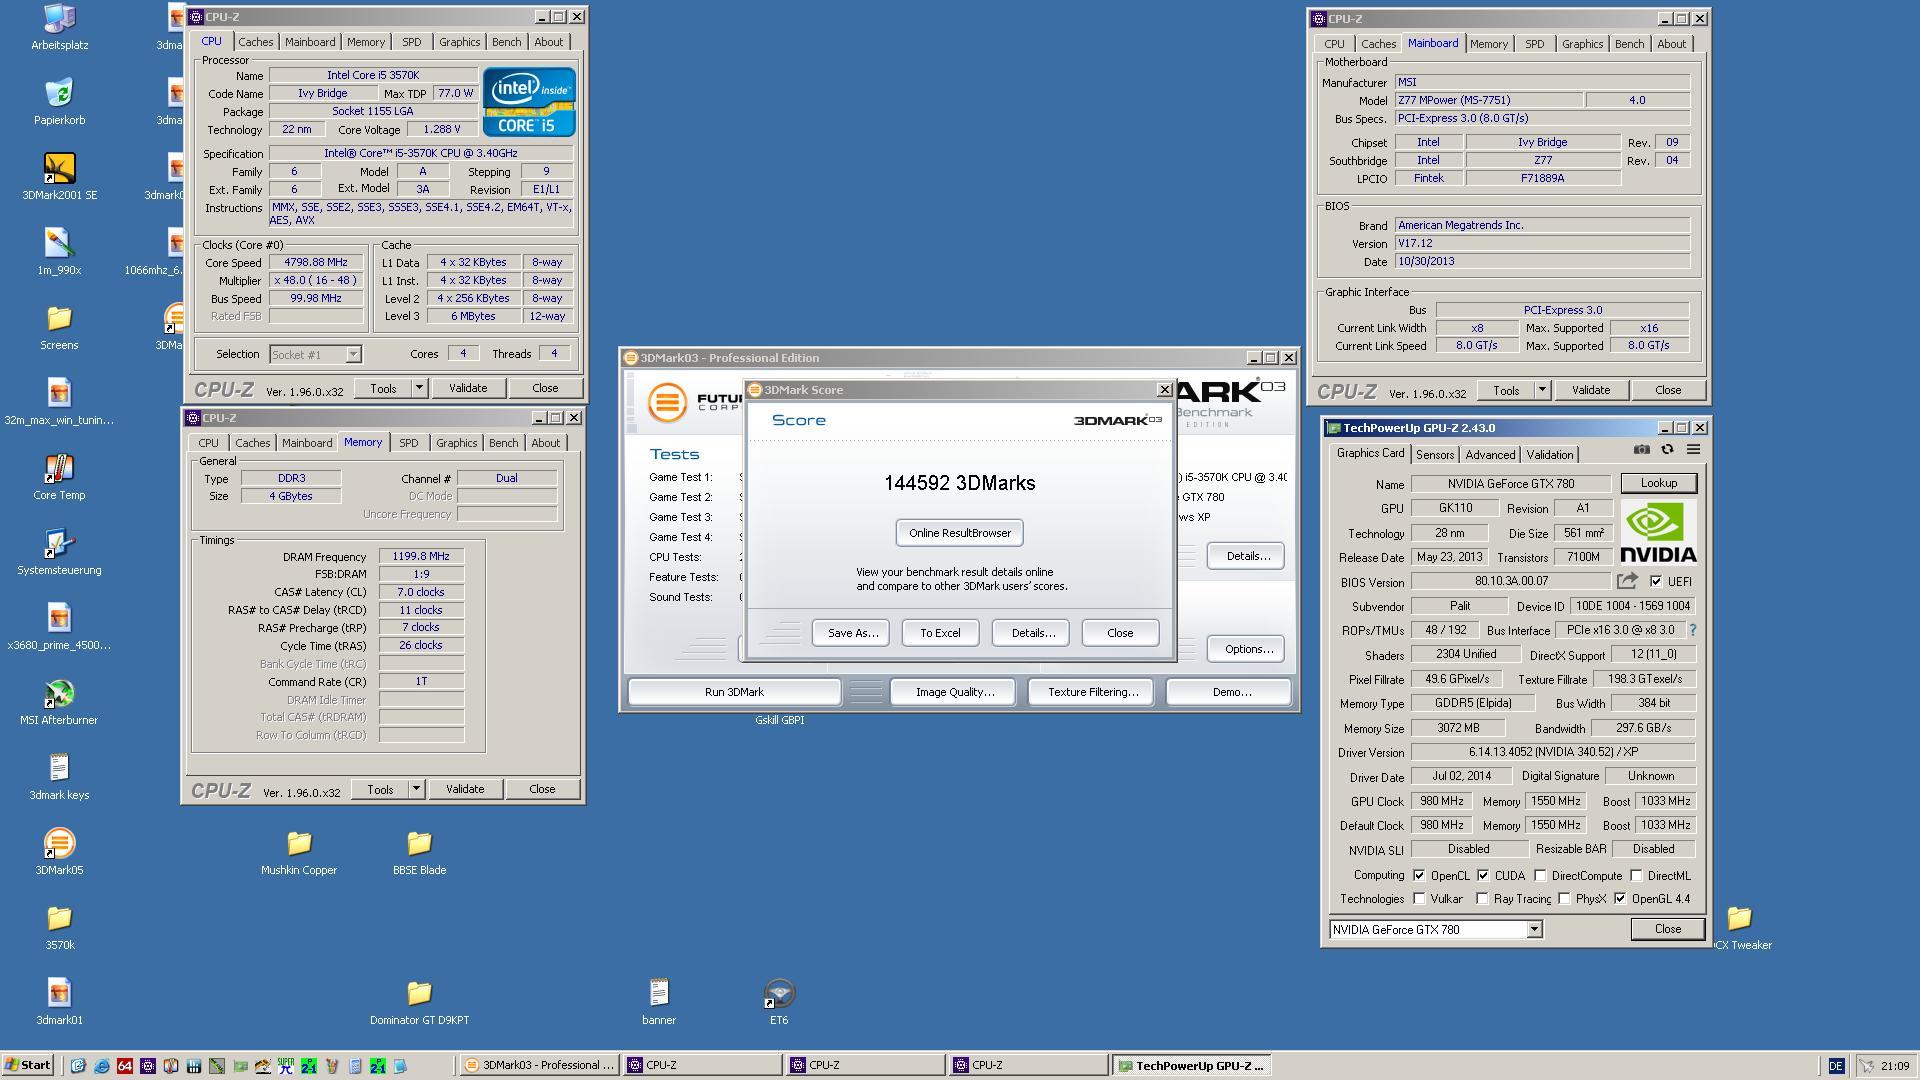Click Validate in CPU-Z Mainboard window

coord(1590,390)
